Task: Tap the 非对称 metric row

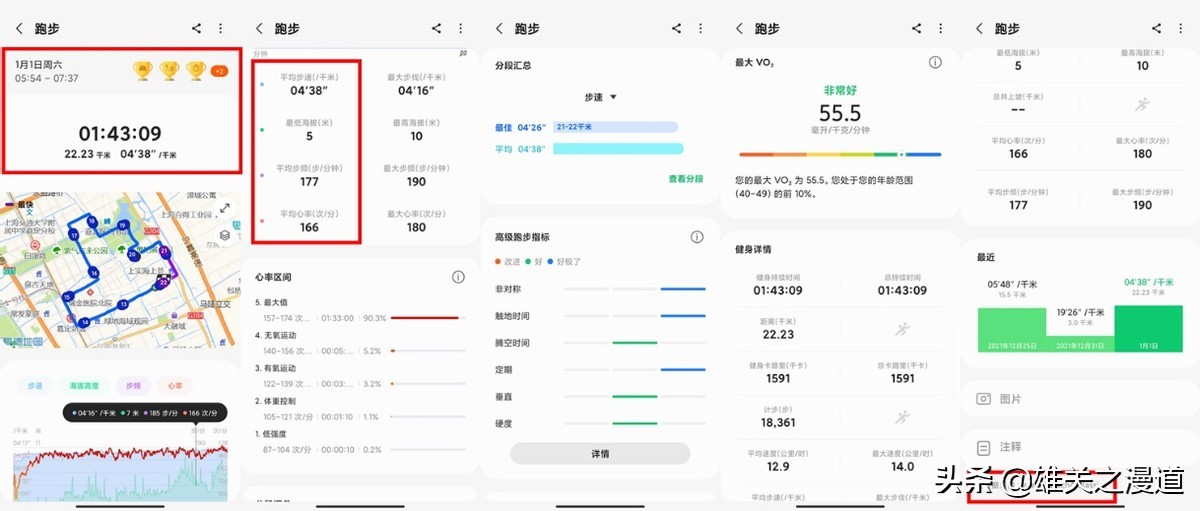Action: click(600, 289)
